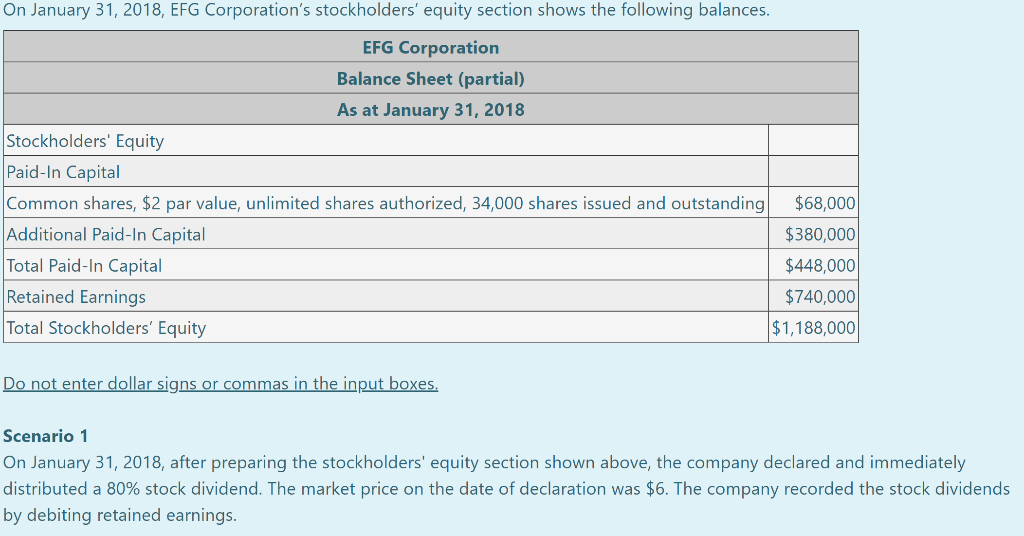Select the Total Paid-In Capital label
The width and height of the screenshot is (1024, 536).
tap(84, 265)
